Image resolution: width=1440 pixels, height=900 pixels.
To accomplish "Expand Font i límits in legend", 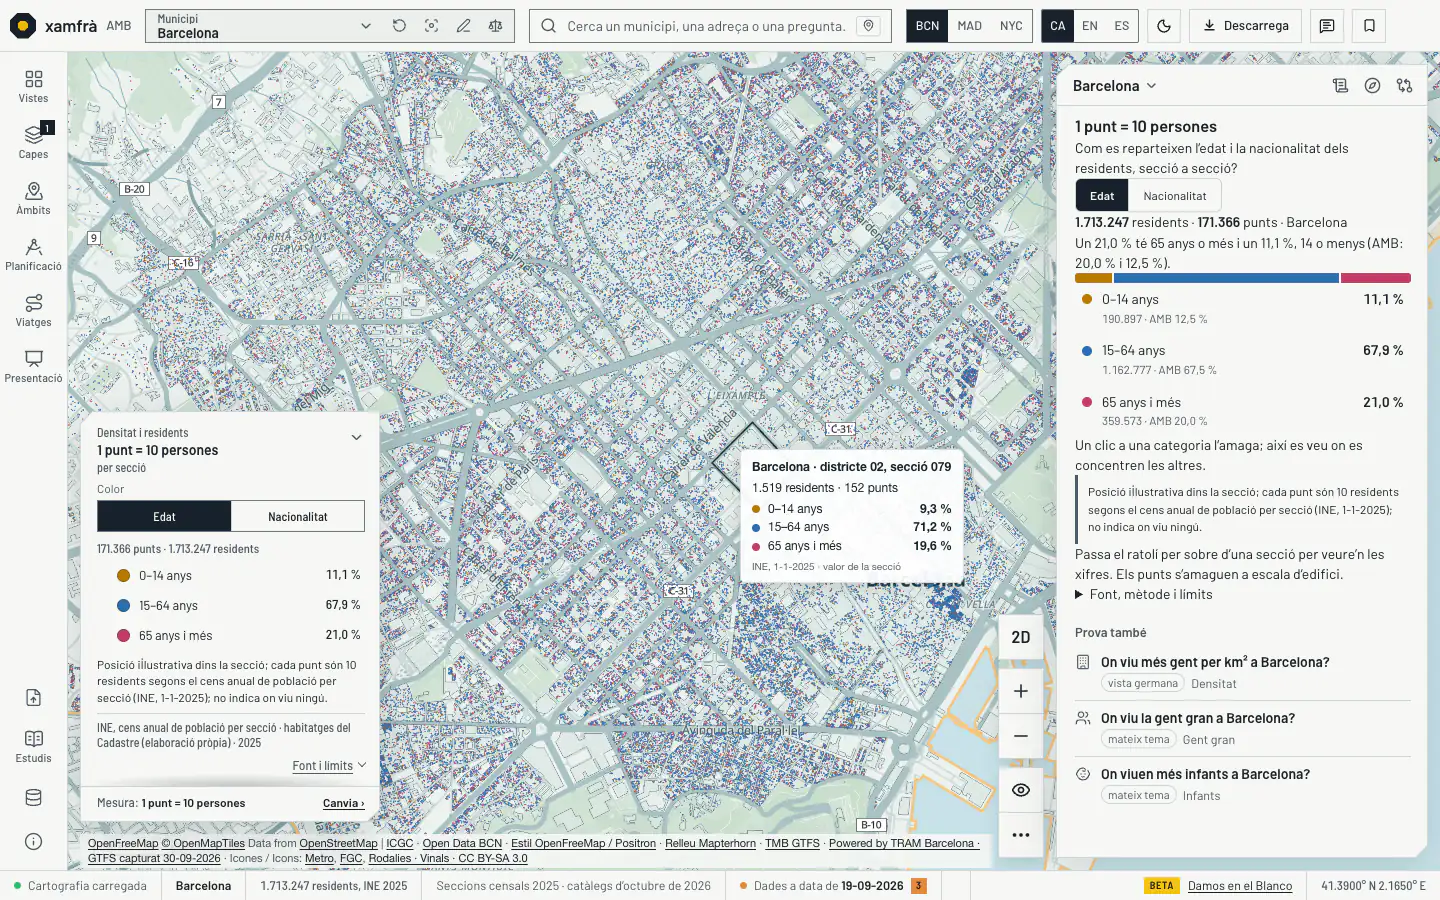I will pos(329,766).
